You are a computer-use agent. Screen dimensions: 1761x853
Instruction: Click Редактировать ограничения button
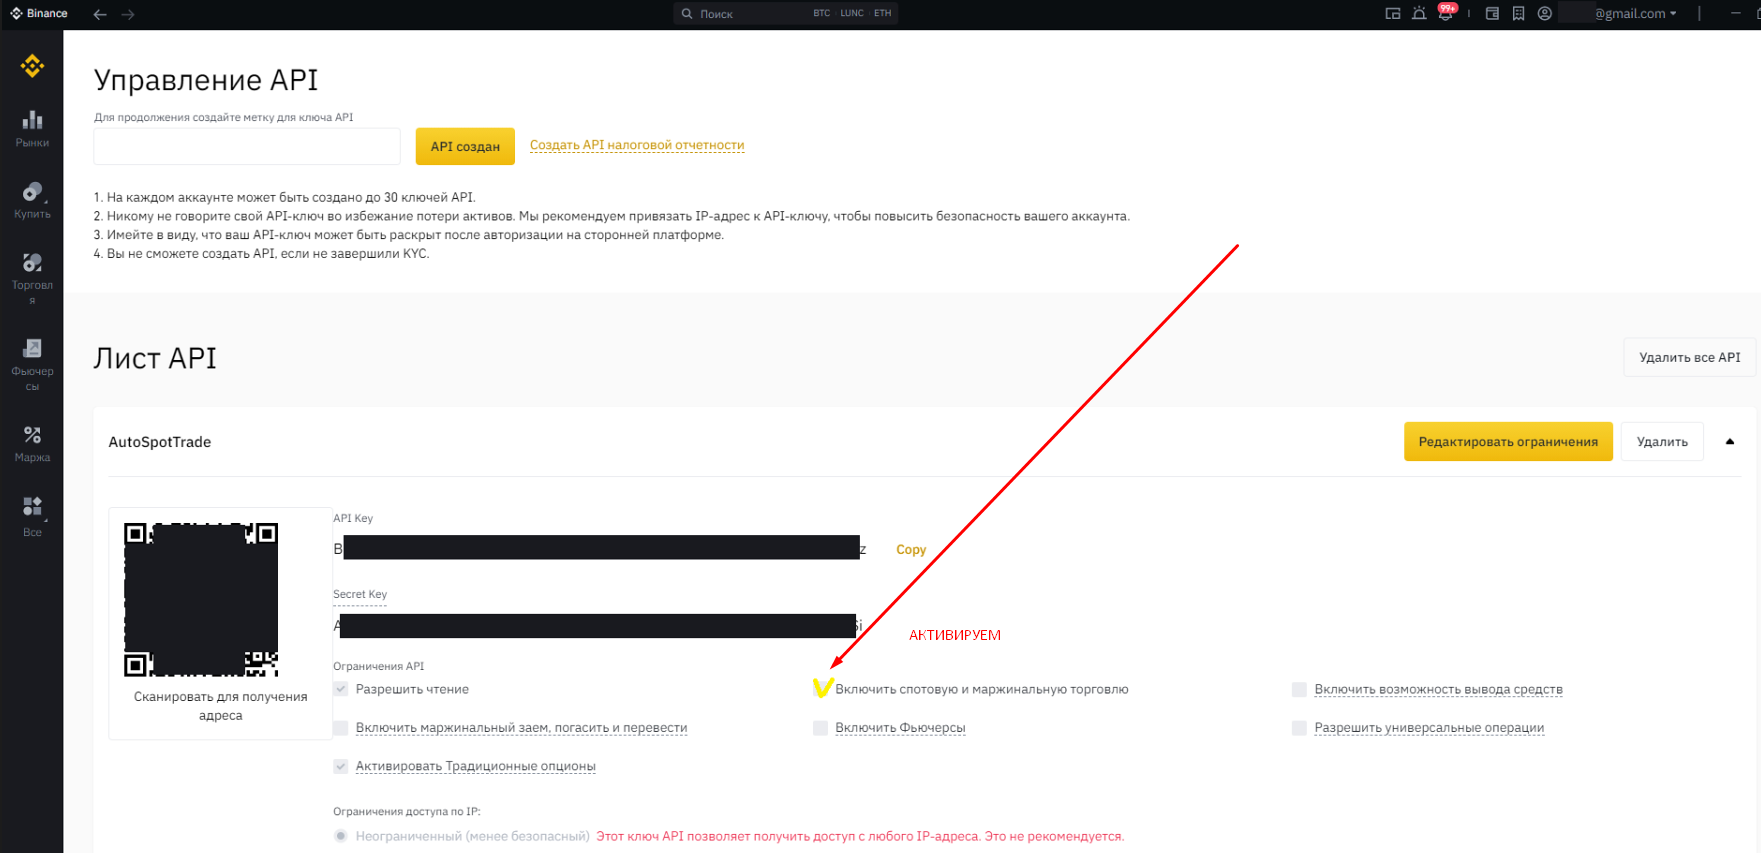(1508, 442)
